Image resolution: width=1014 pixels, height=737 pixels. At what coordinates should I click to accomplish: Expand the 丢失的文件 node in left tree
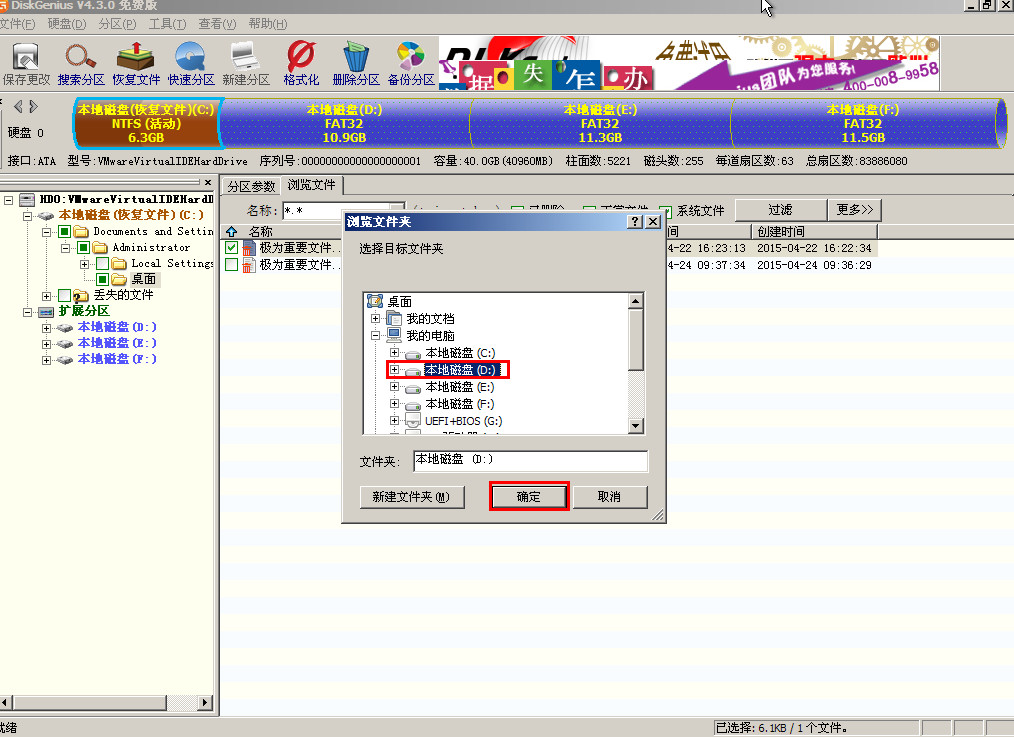click(x=47, y=296)
